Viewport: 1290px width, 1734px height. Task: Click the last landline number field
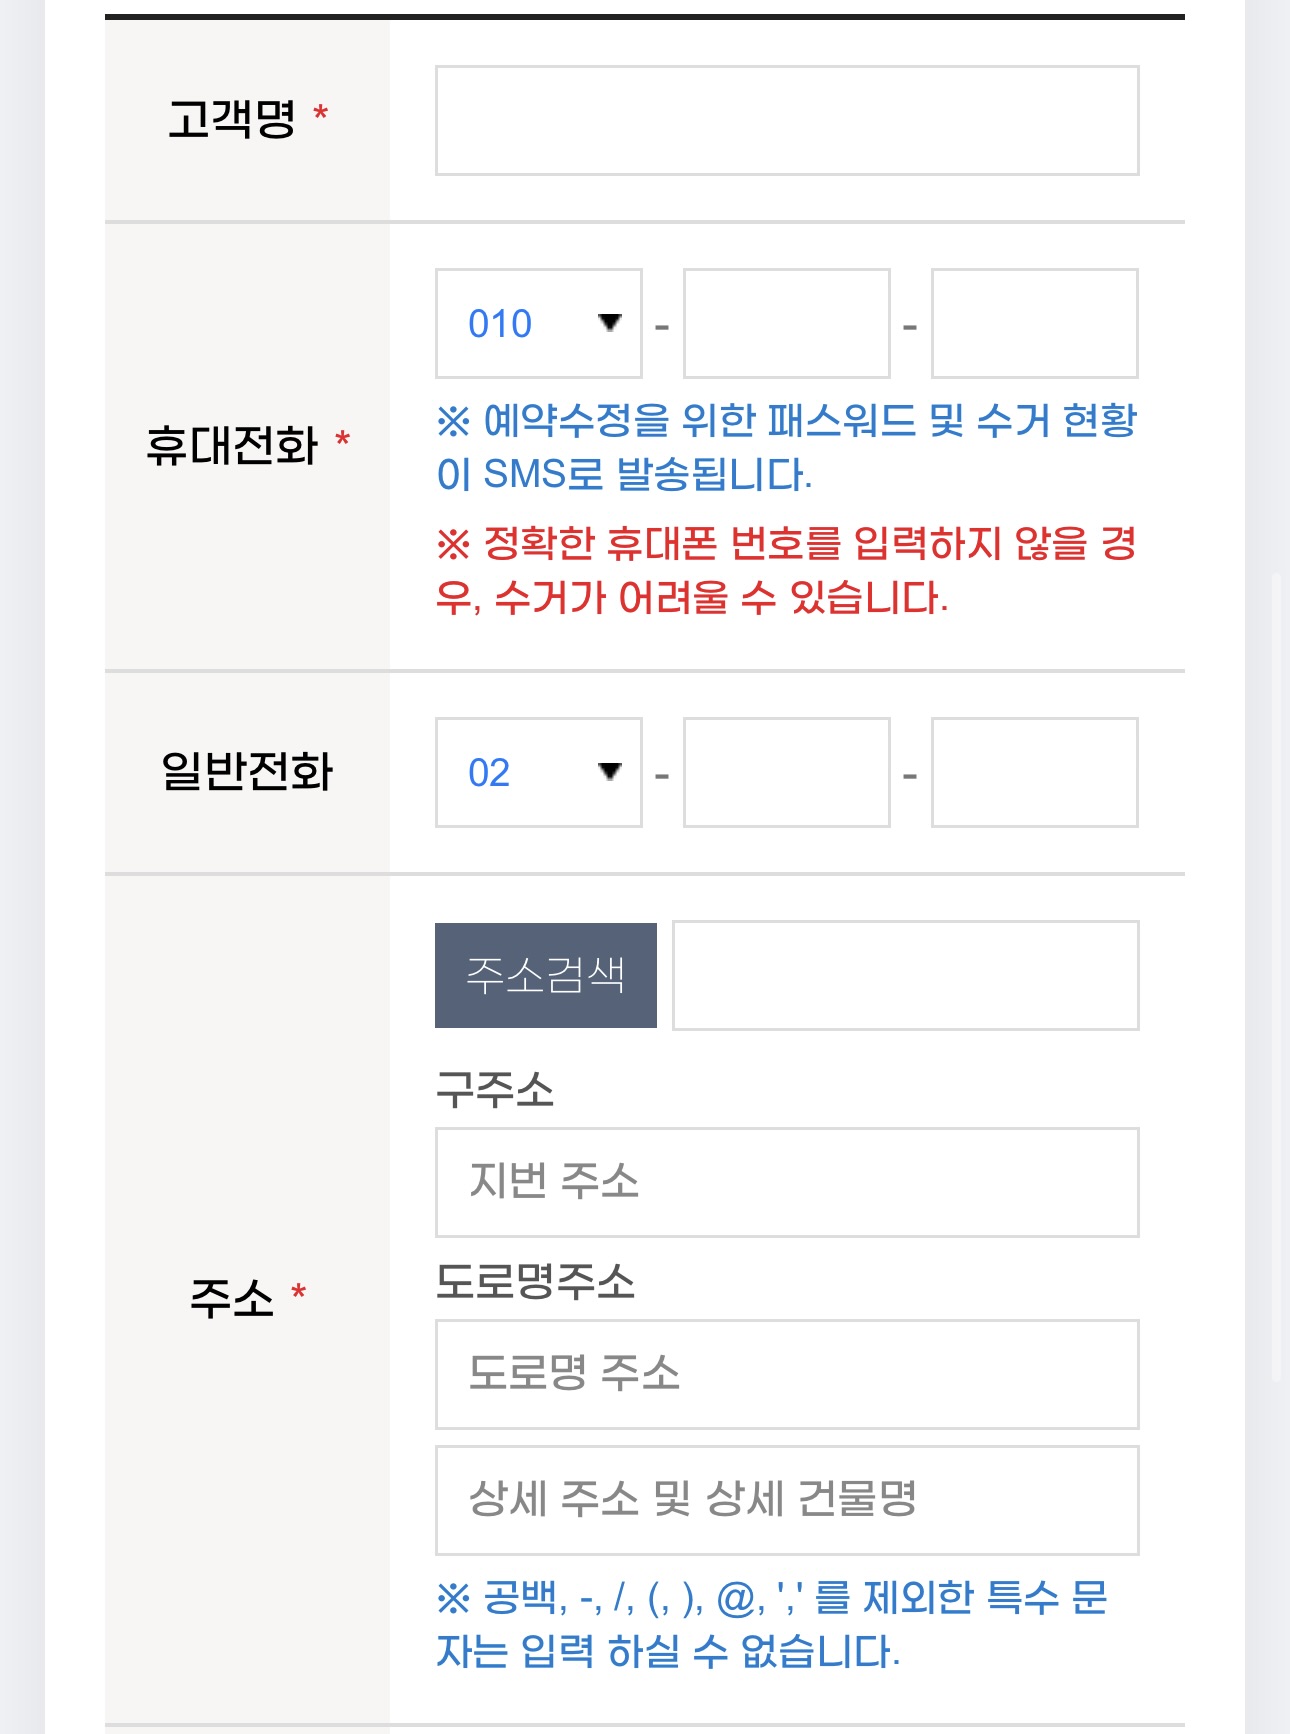pos(1034,772)
